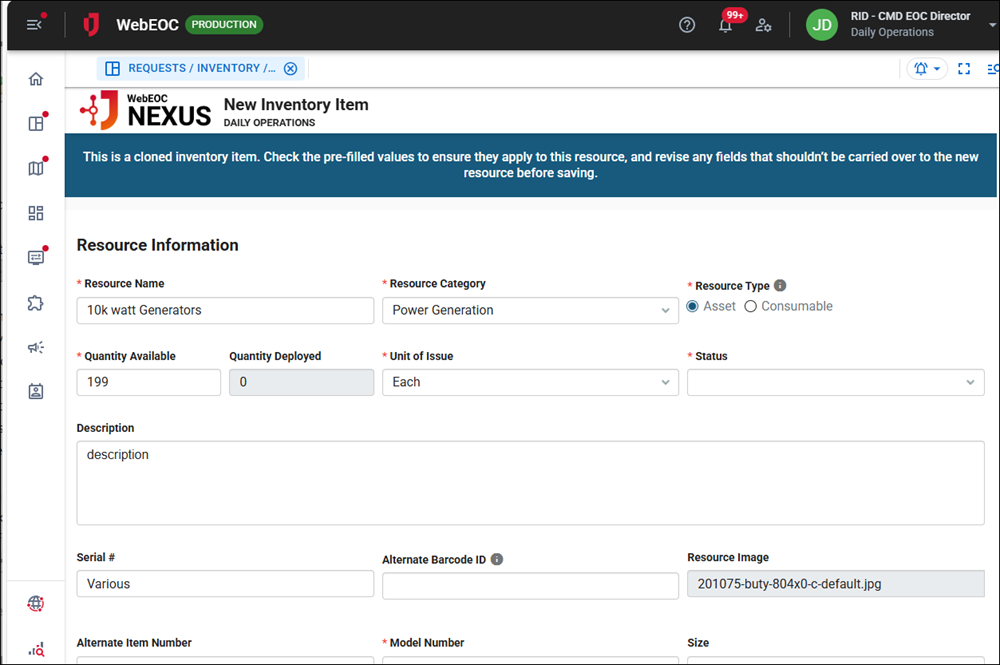The height and width of the screenshot is (665, 1000).
Task: Expand the Resource Category dropdown
Action: point(530,310)
